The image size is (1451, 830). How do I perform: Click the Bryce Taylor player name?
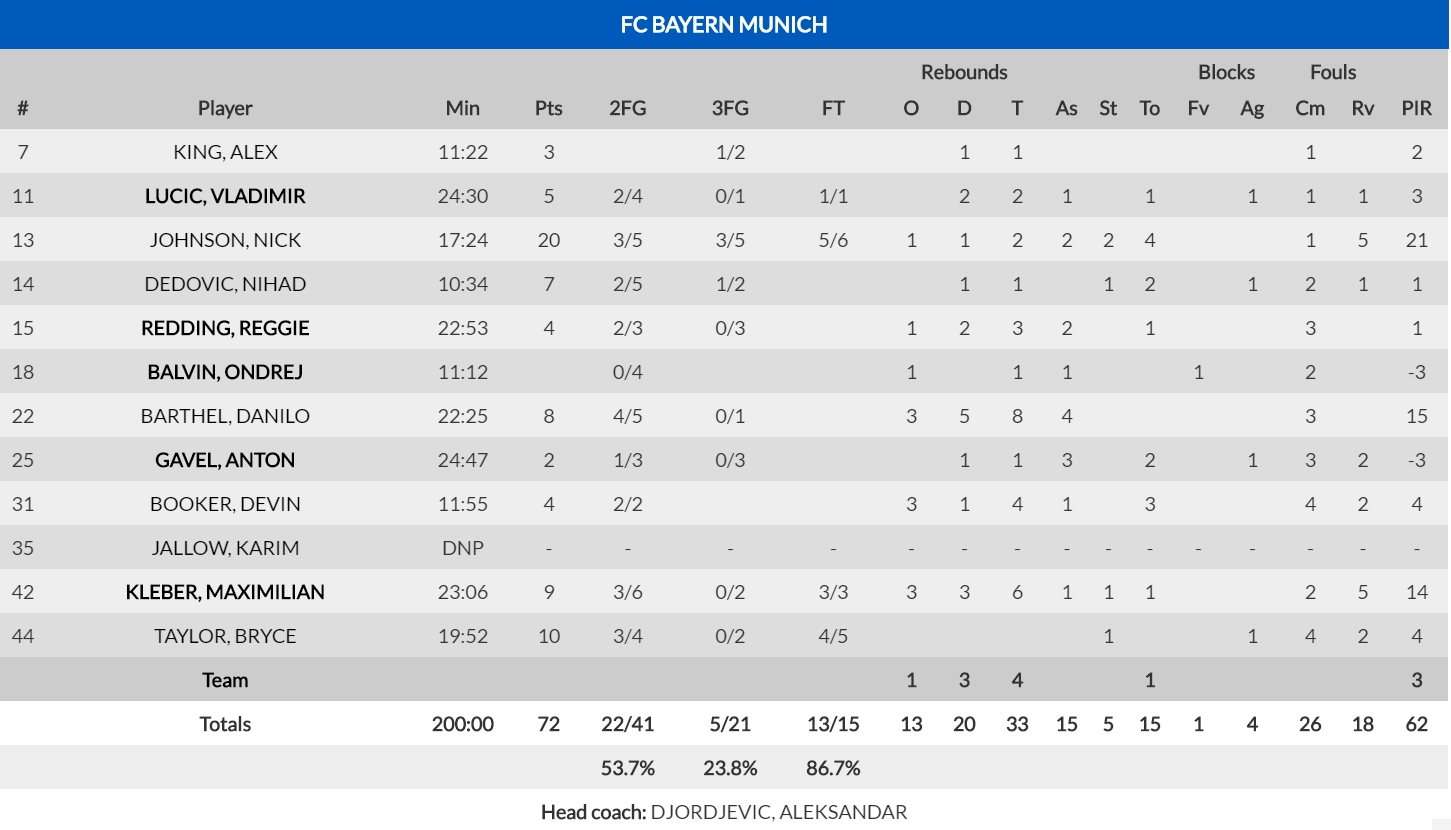pyautogui.click(x=225, y=636)
